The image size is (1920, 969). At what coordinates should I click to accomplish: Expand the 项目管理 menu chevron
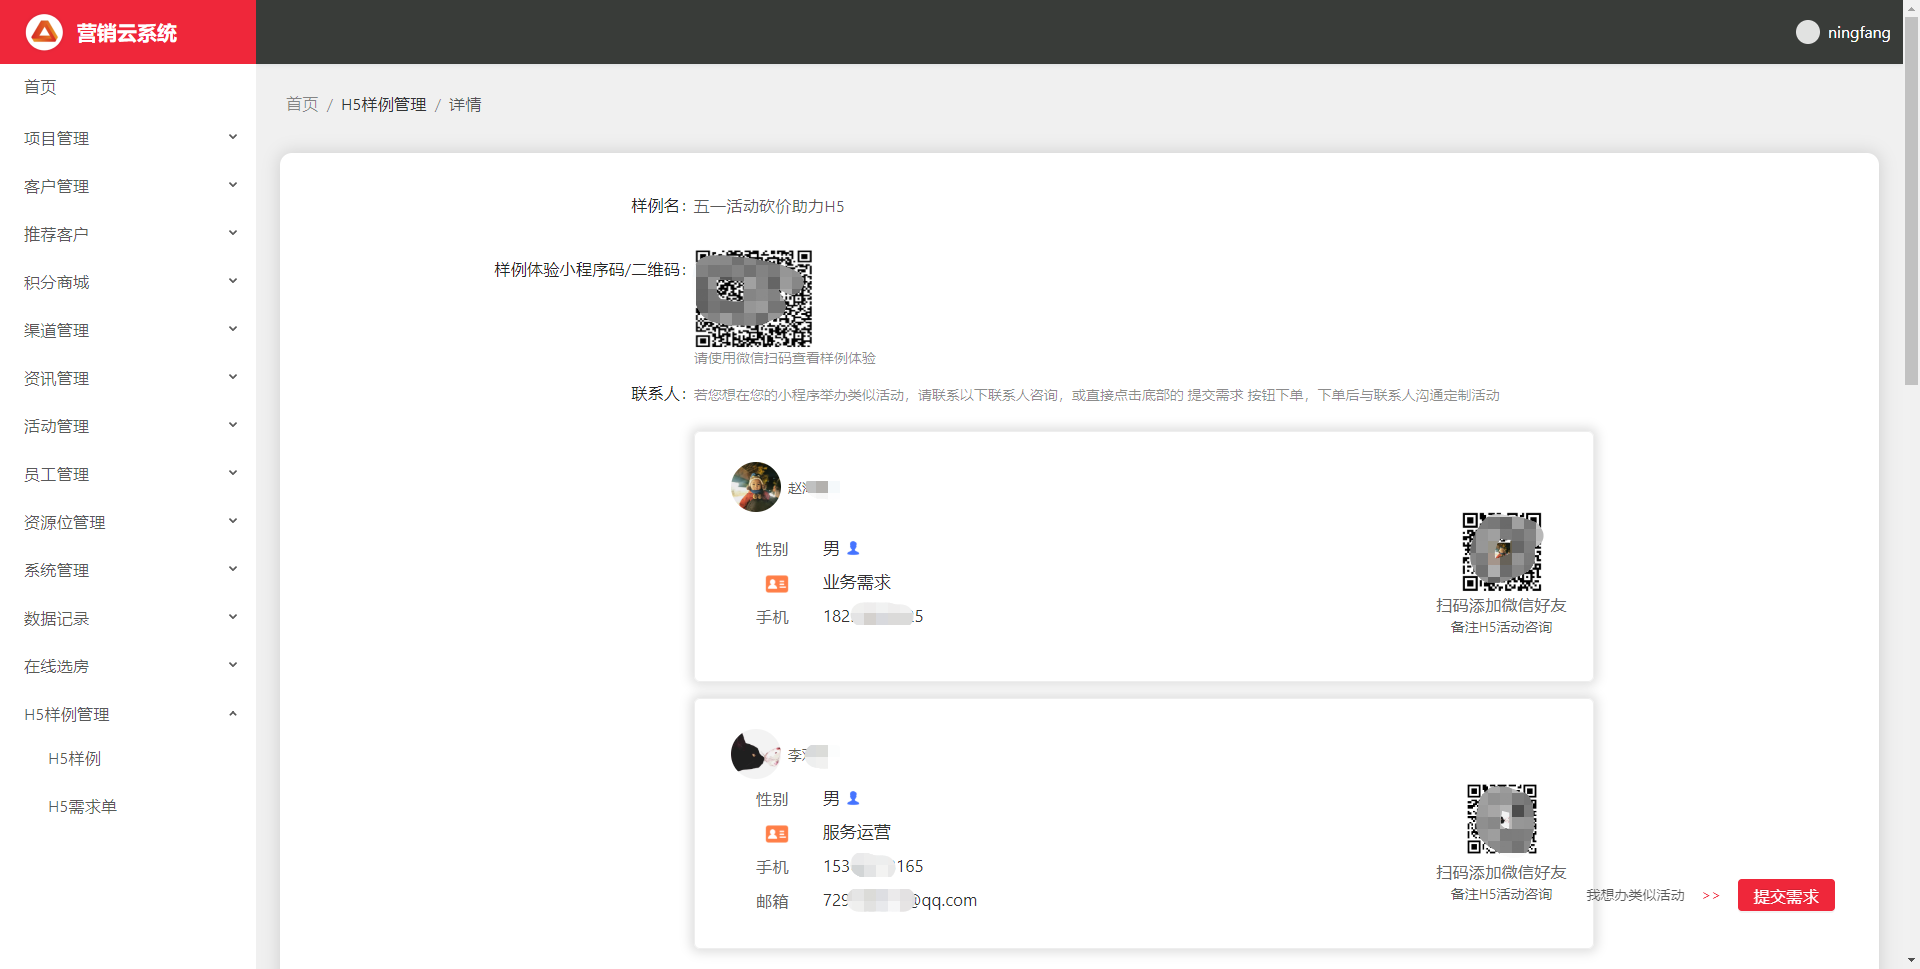pyautogui.click(x=233, y=137)
